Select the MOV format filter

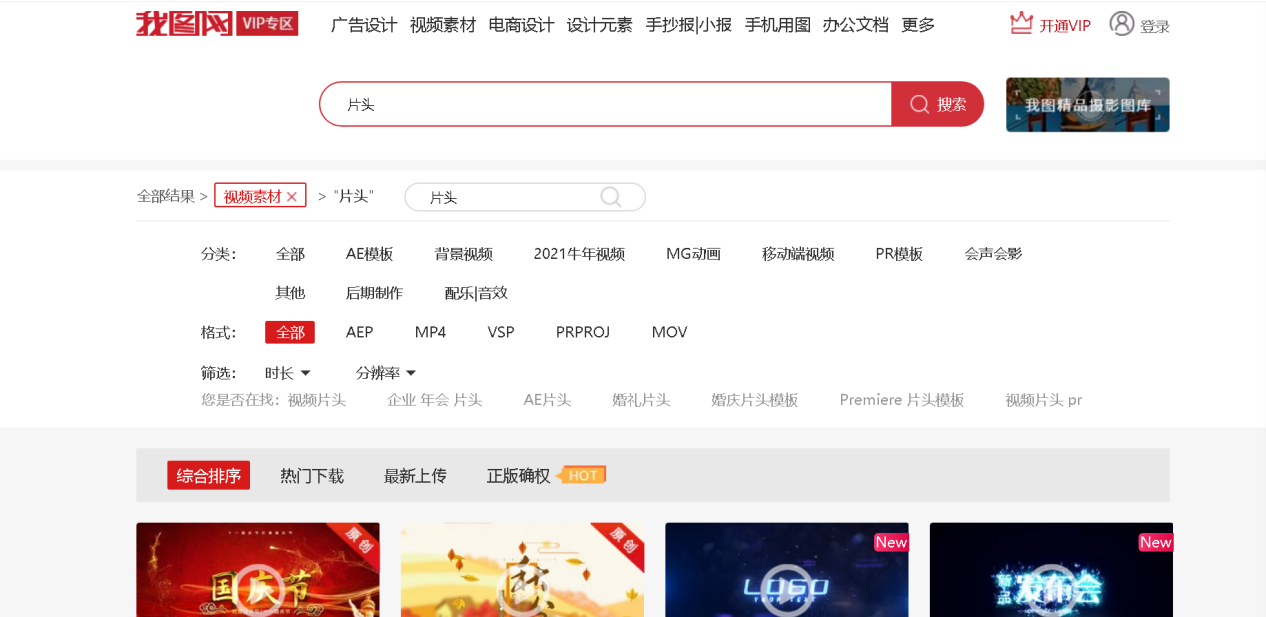pyautogui.click(x=668, y=331)
